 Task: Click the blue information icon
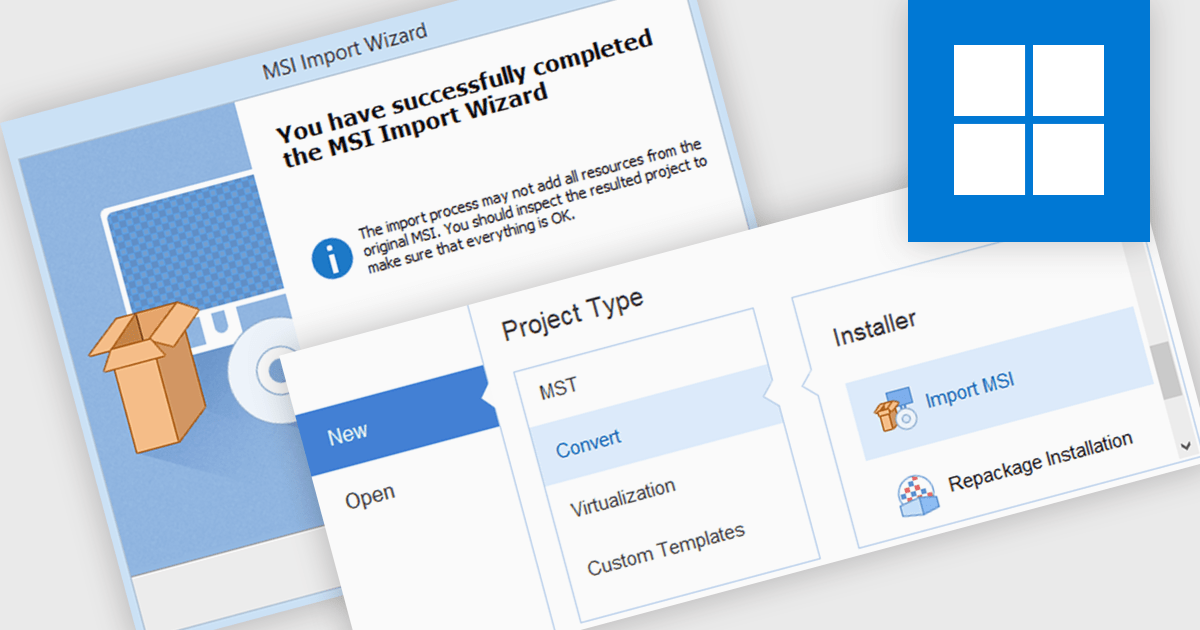(333, 257)
